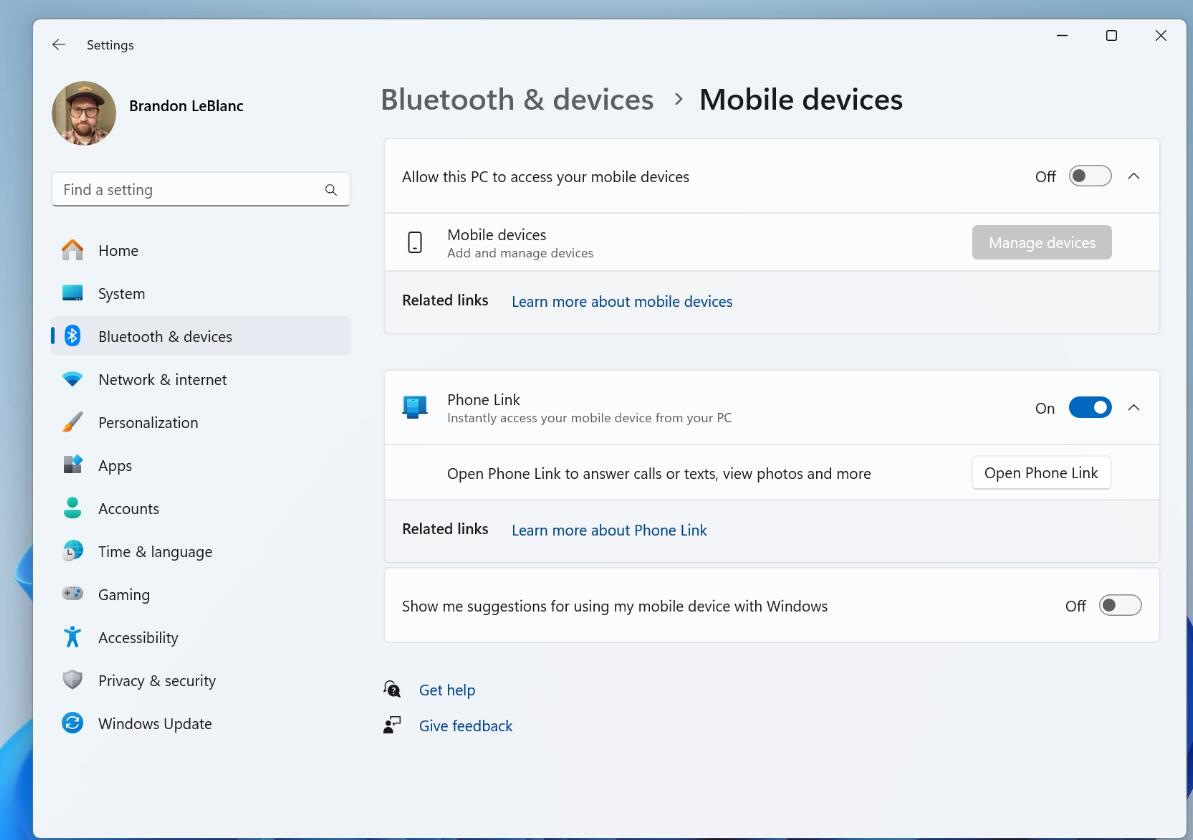
Task: Collapse the Phone Link section
Action: tap(1133, 407)
